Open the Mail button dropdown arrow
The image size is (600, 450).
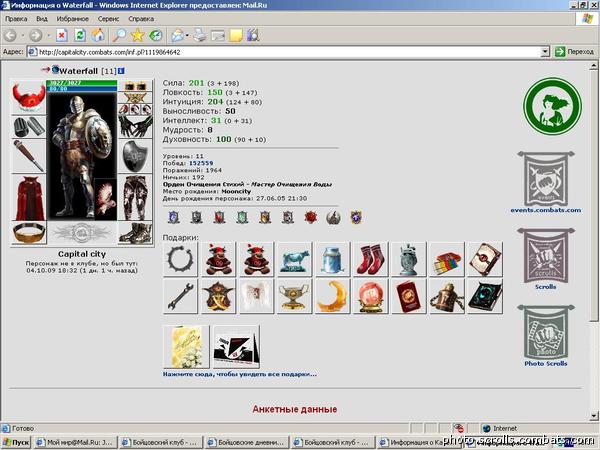[x=187, y=36]
